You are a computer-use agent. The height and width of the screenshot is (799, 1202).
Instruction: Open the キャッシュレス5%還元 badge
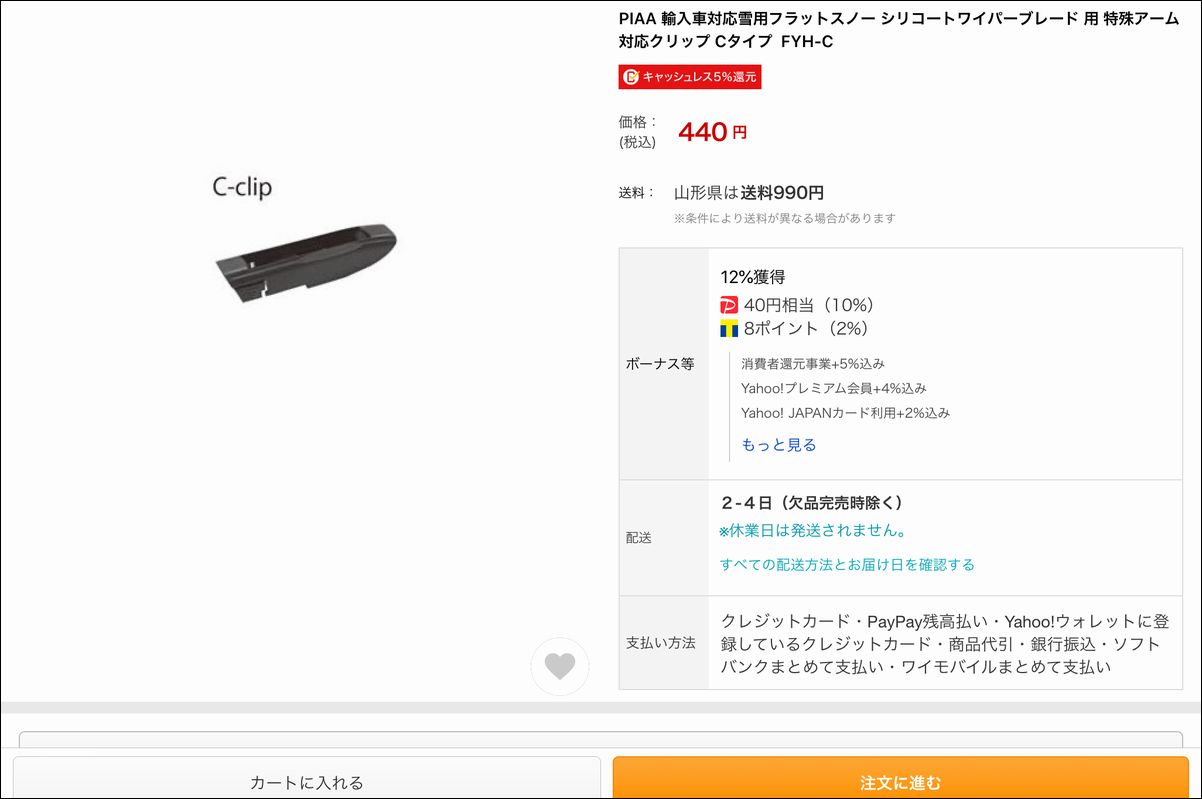(690, 77)
